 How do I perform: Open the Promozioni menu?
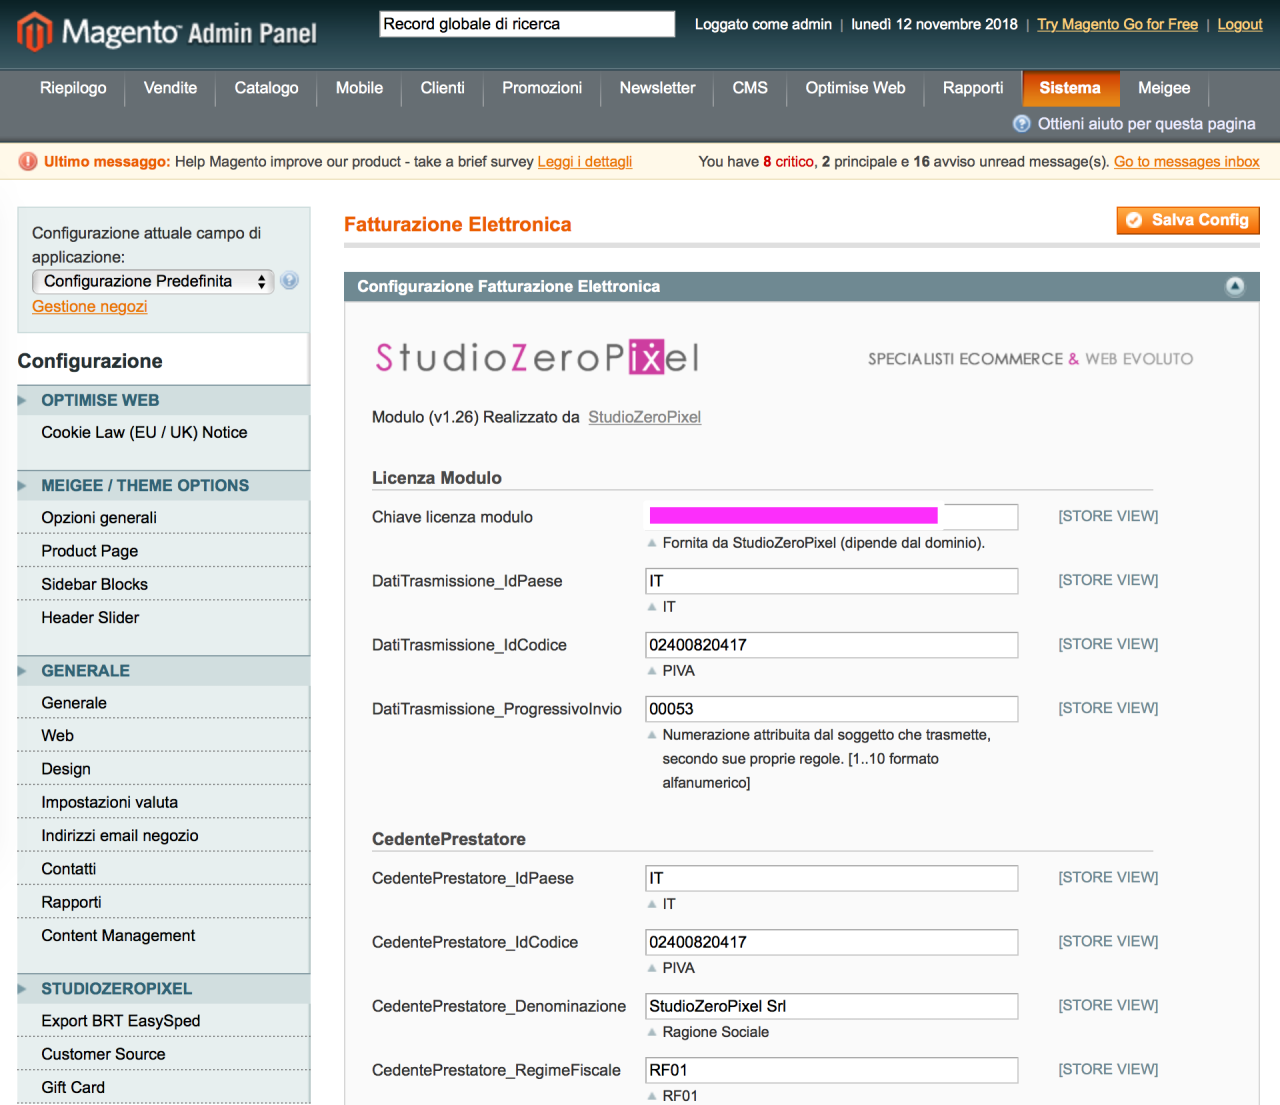[542, 88]
